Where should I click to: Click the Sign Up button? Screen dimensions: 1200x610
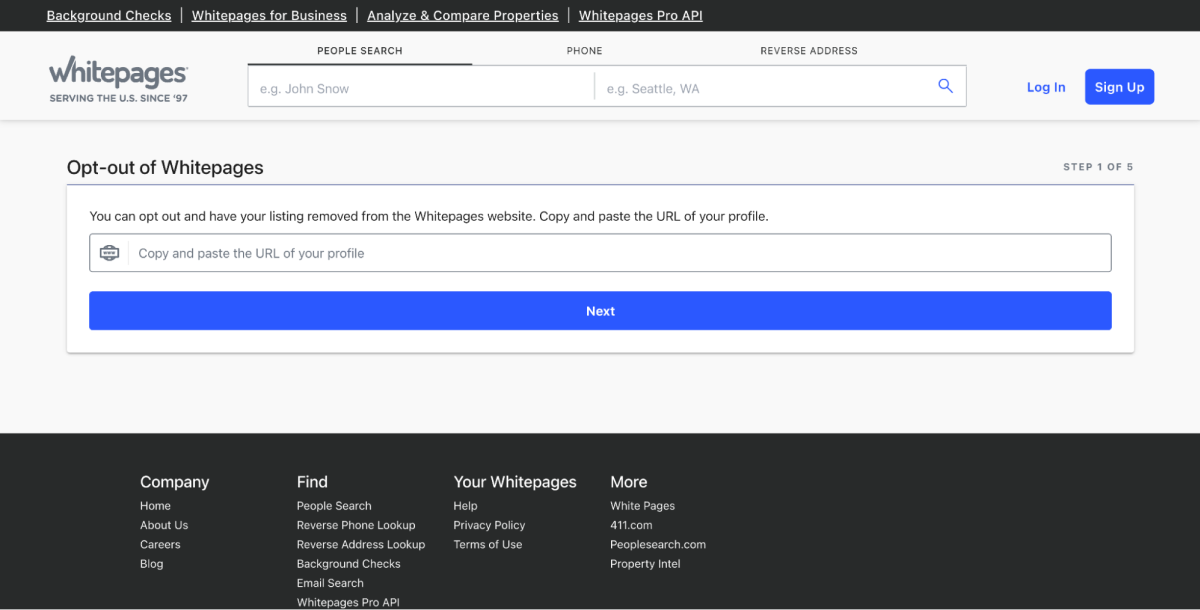click(1119, 87)
